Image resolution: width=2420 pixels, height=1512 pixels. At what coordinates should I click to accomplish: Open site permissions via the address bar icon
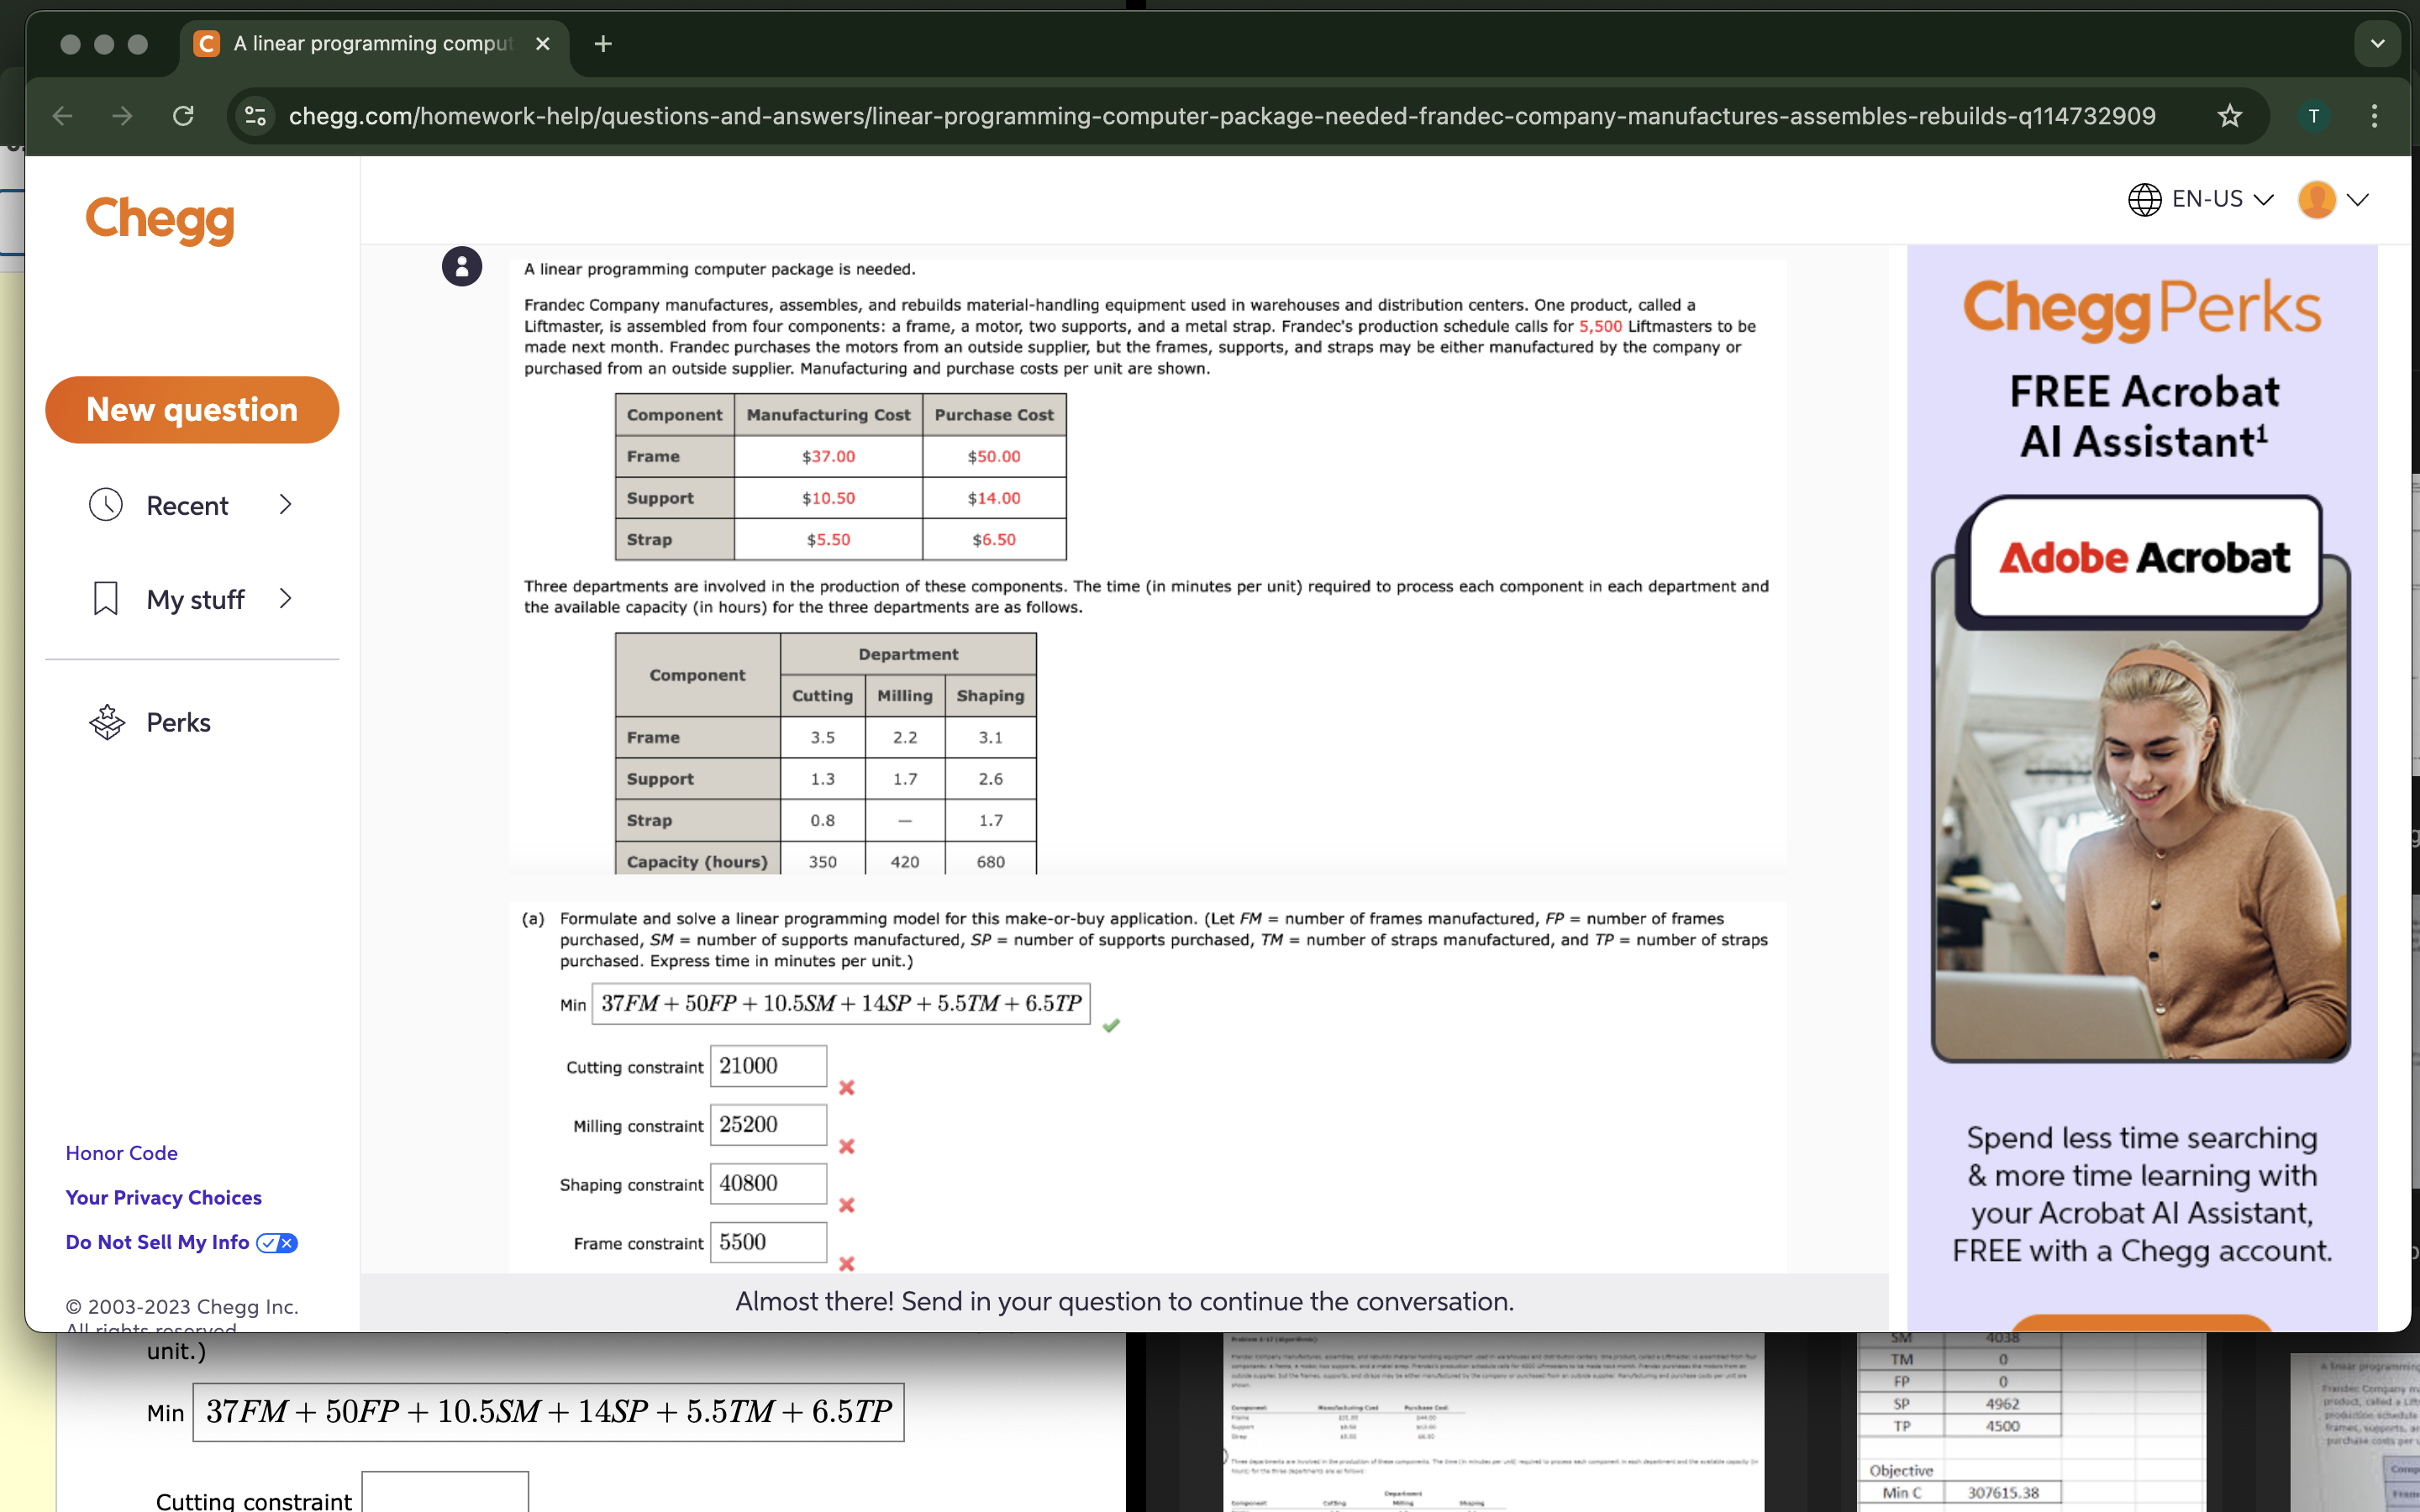(254, 115)
